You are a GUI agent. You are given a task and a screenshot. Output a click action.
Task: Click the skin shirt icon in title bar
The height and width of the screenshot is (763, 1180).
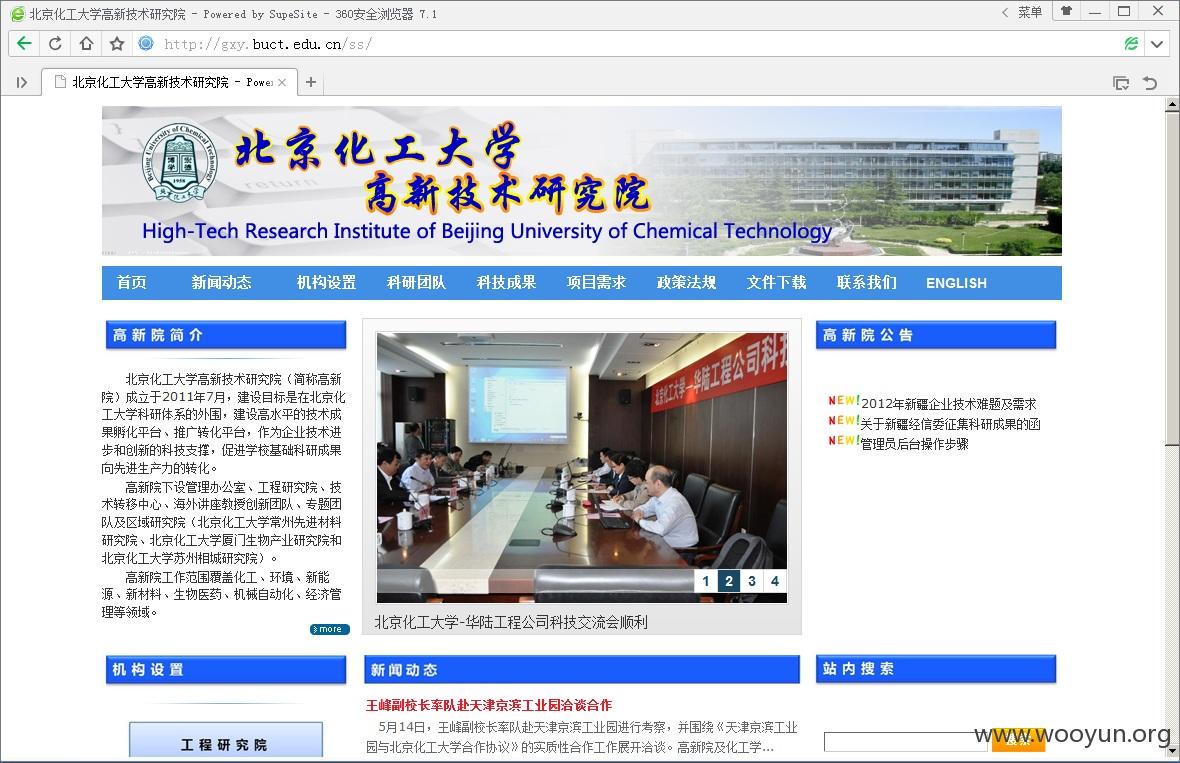tap(1066, 11)
